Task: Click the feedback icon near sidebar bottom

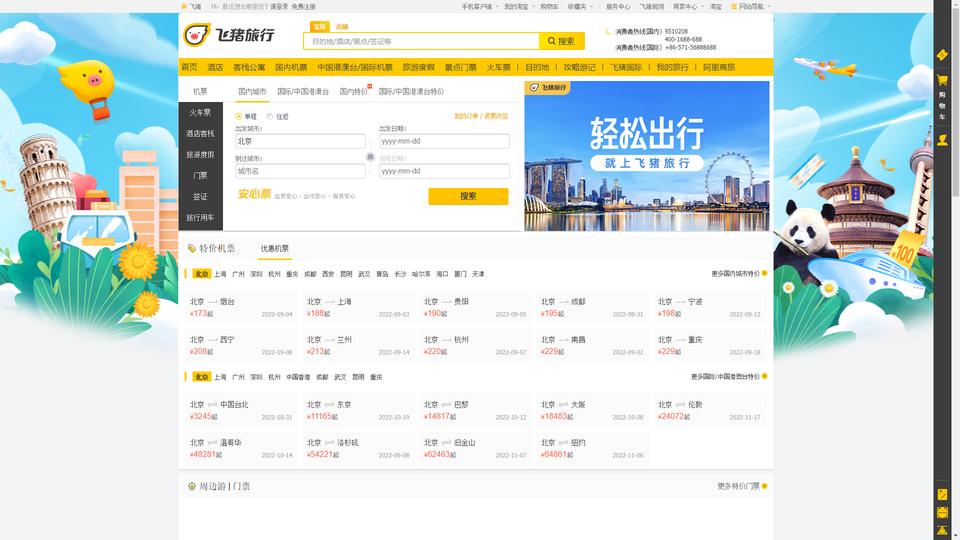Action: click(942, 494)
